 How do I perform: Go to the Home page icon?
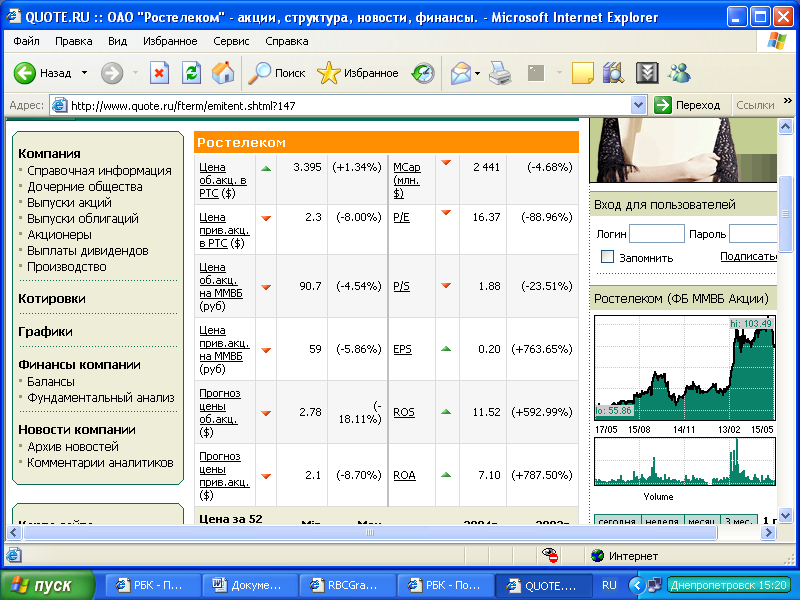click(x=223, y=73)
